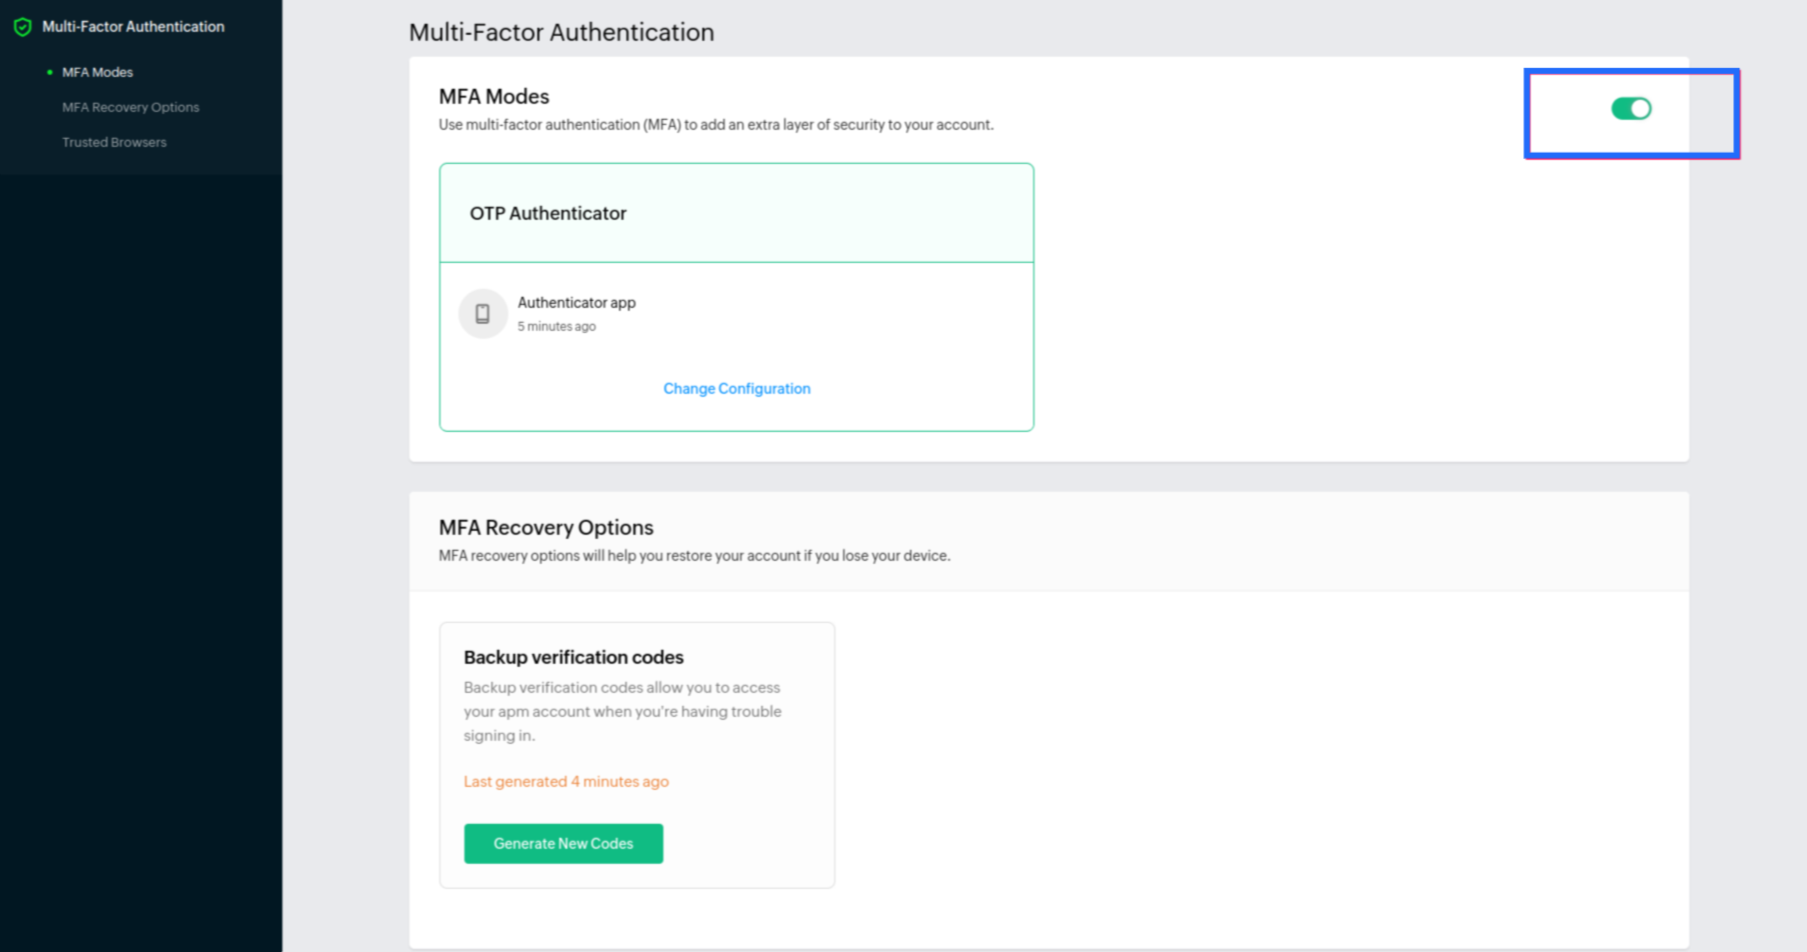
Task: Click the Authenticator app label
Action: coord(577,303)
